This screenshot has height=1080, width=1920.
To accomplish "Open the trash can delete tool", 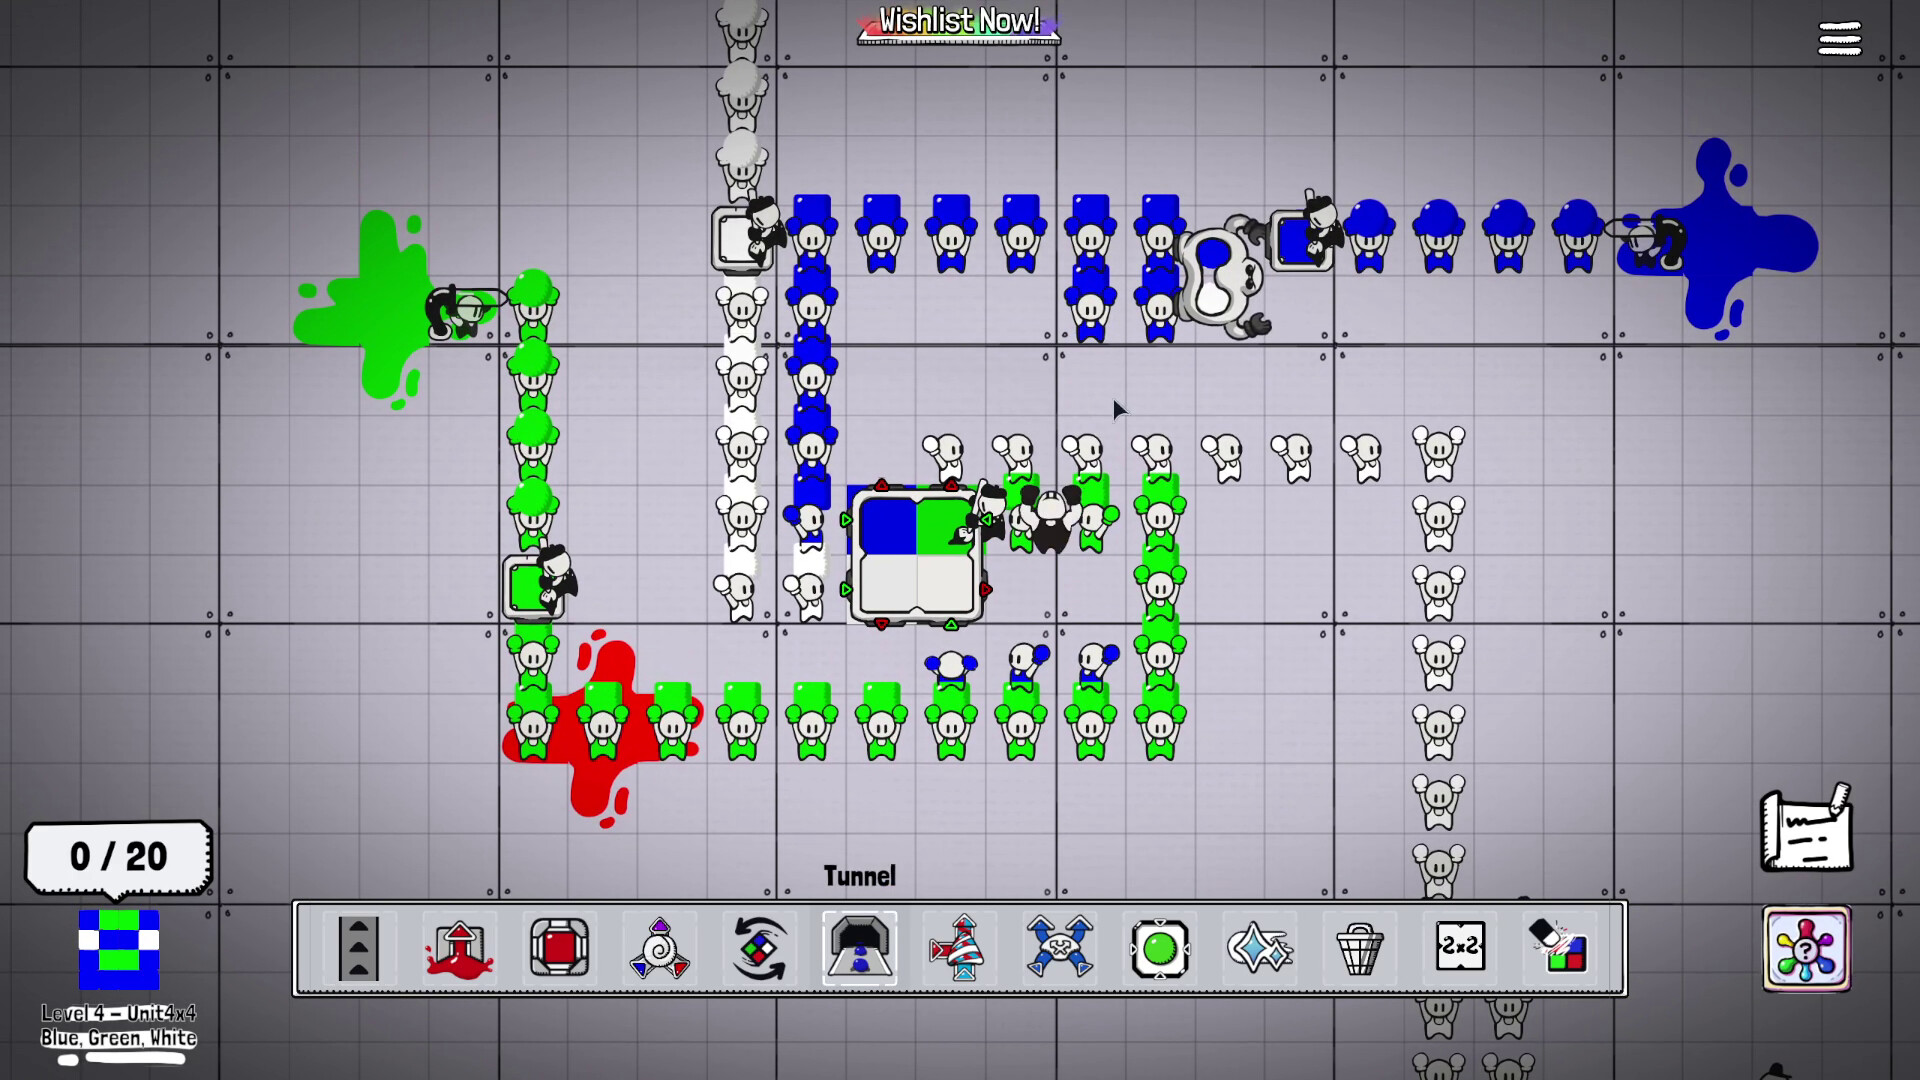I will click(x=1360, y=948).
